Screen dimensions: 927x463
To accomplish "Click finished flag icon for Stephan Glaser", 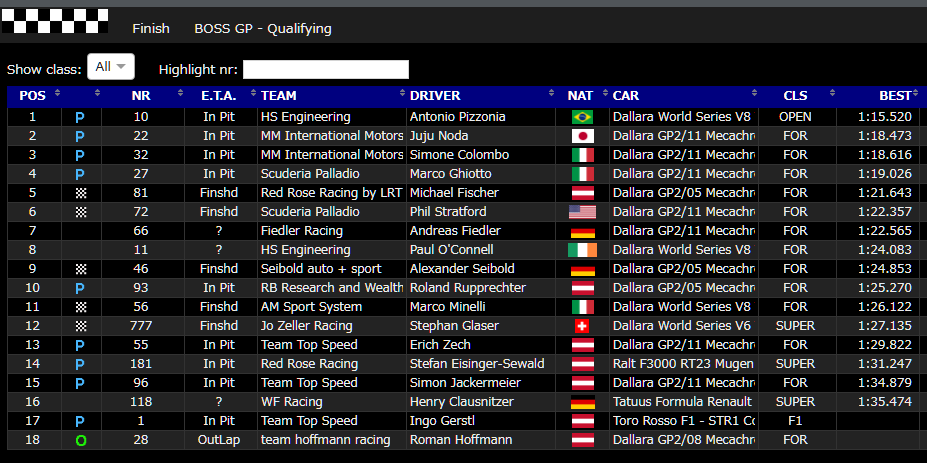I will (81, 326).
